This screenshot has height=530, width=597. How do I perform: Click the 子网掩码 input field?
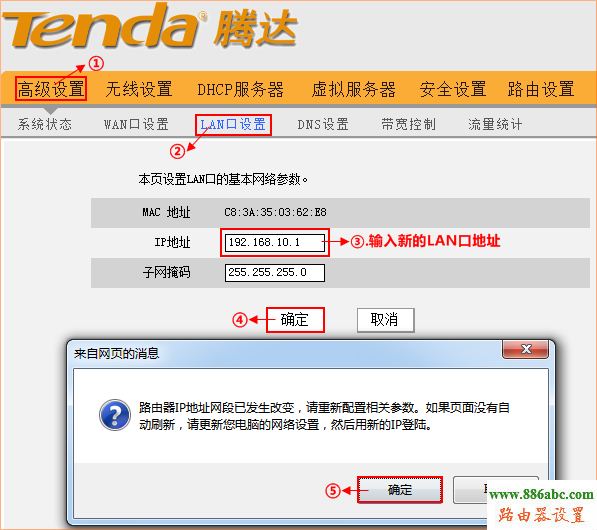click(x=275, y=273)
